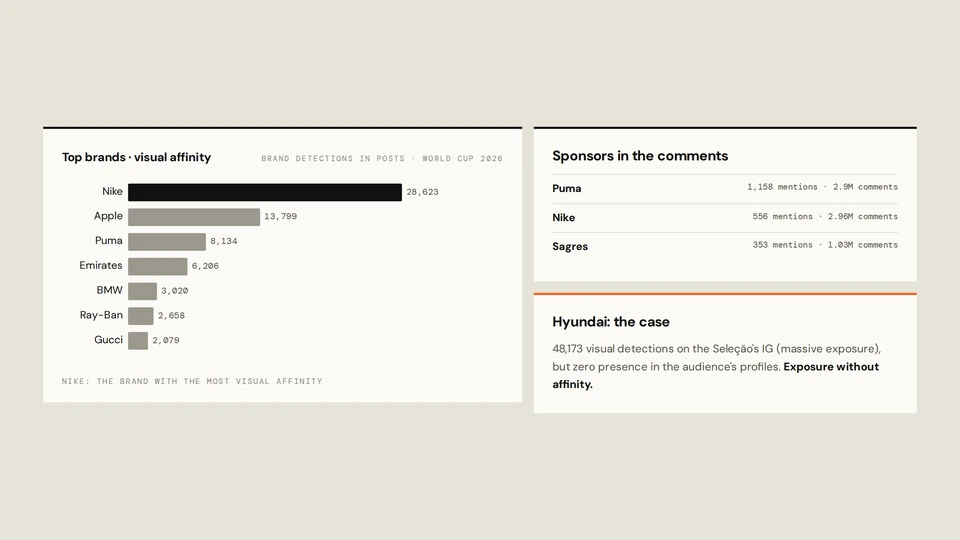Click Sagres in the sponsors list
The height and width of the screenshot is (540, 960).
click(x=570, y=247)
